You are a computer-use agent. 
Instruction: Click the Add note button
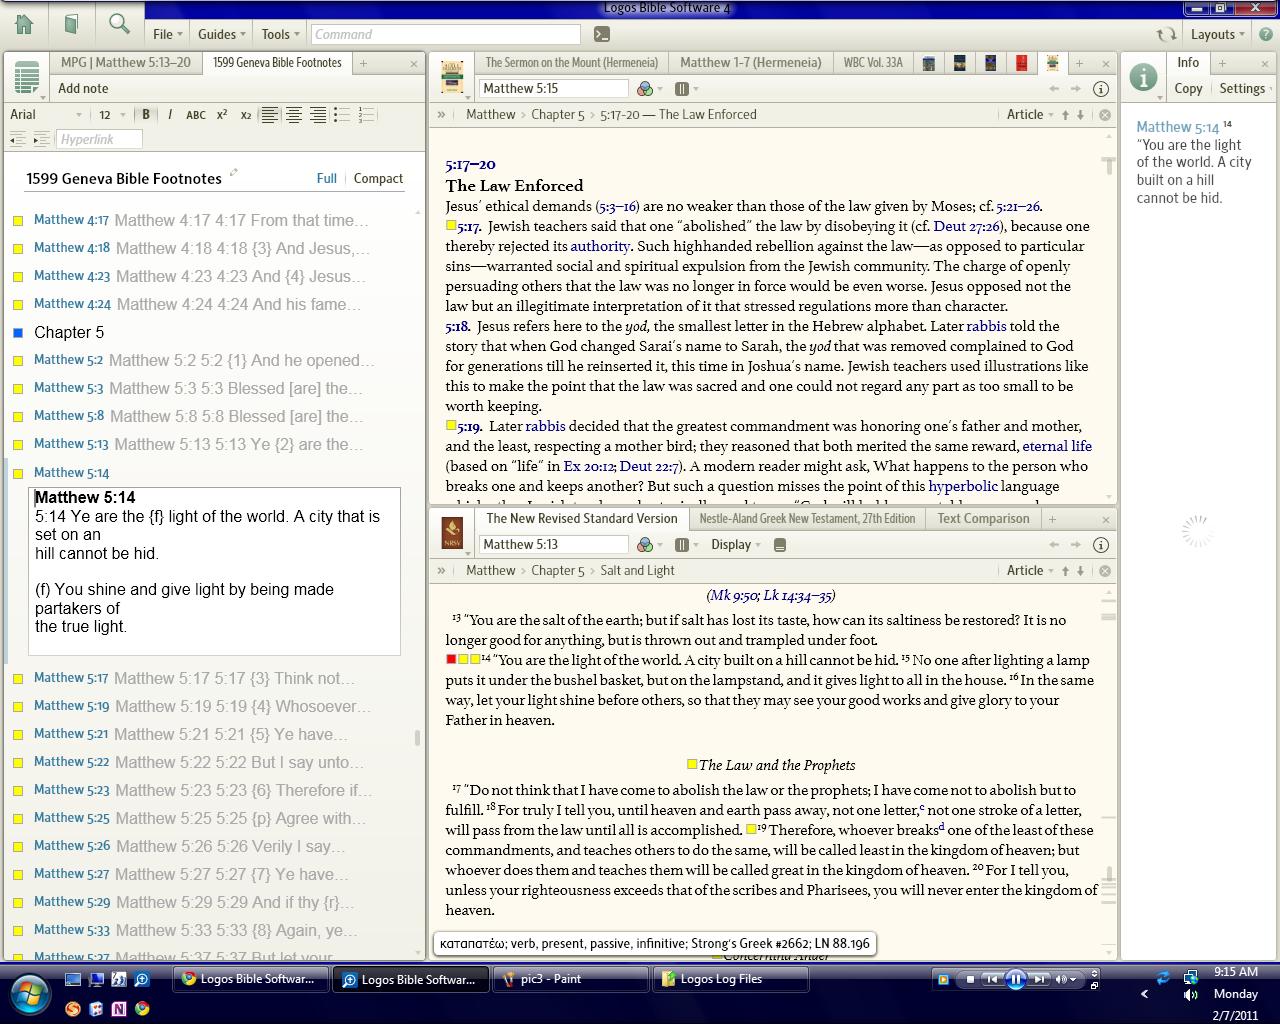point(83,89)
